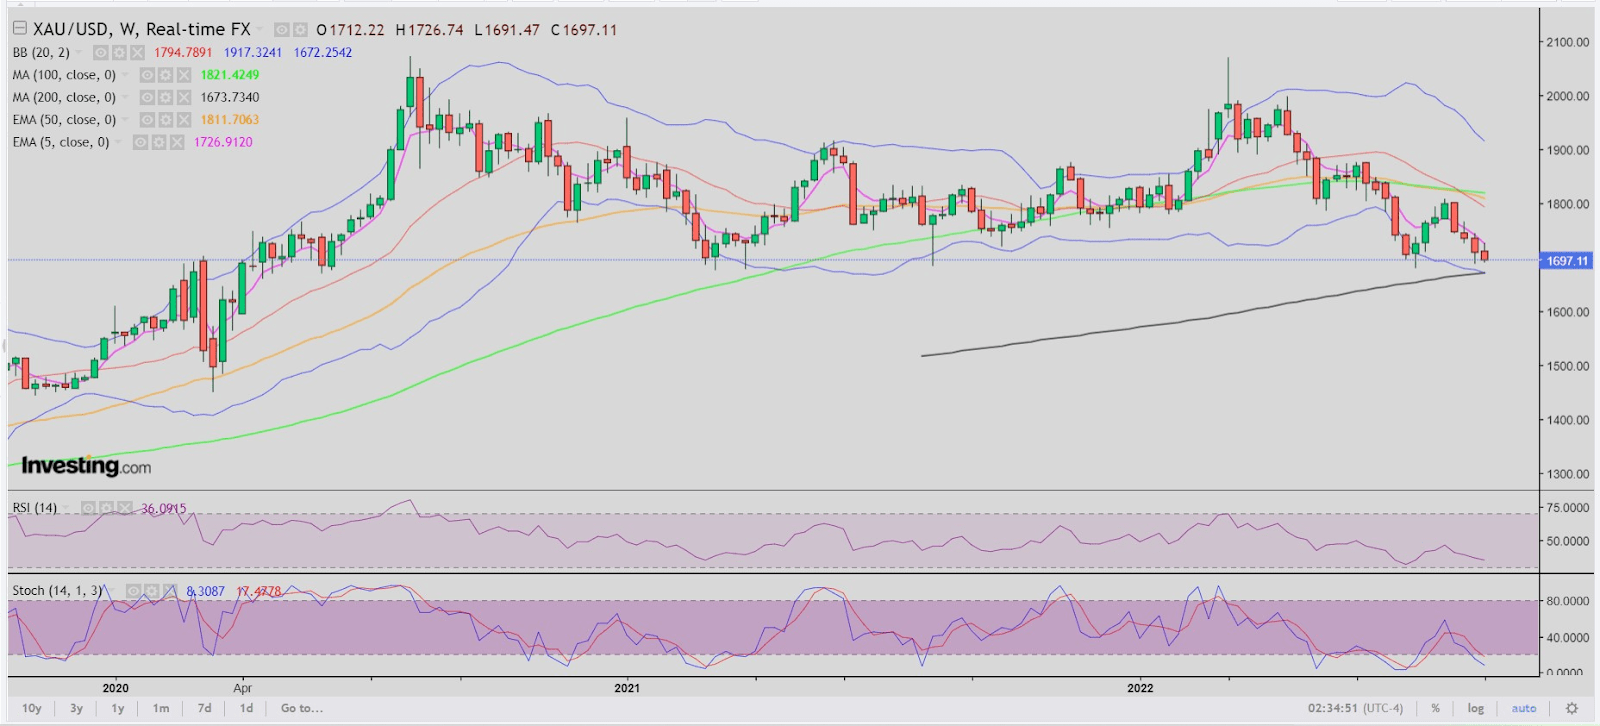Open the Go to... date picker
This screenshot has width=1600, height=726.
click(x=302, y=708)
